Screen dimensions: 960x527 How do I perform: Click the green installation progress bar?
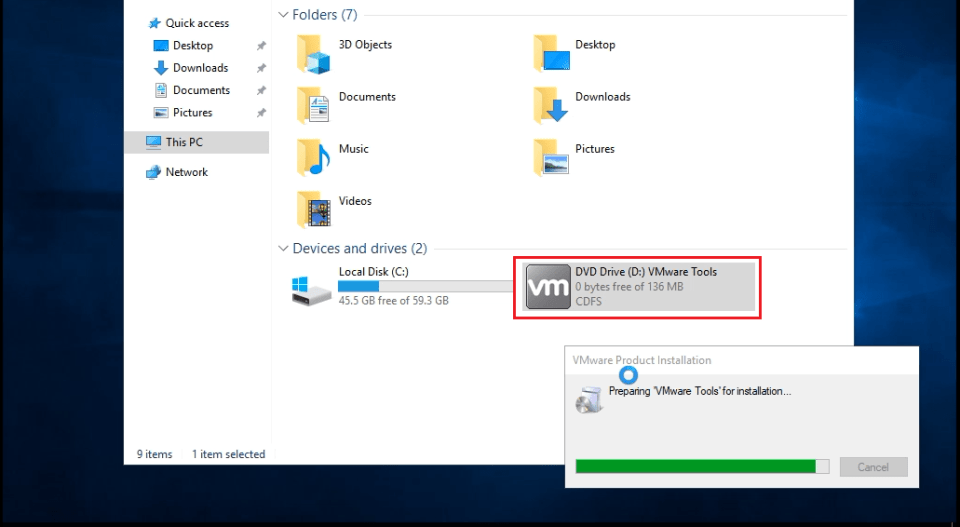702,467
